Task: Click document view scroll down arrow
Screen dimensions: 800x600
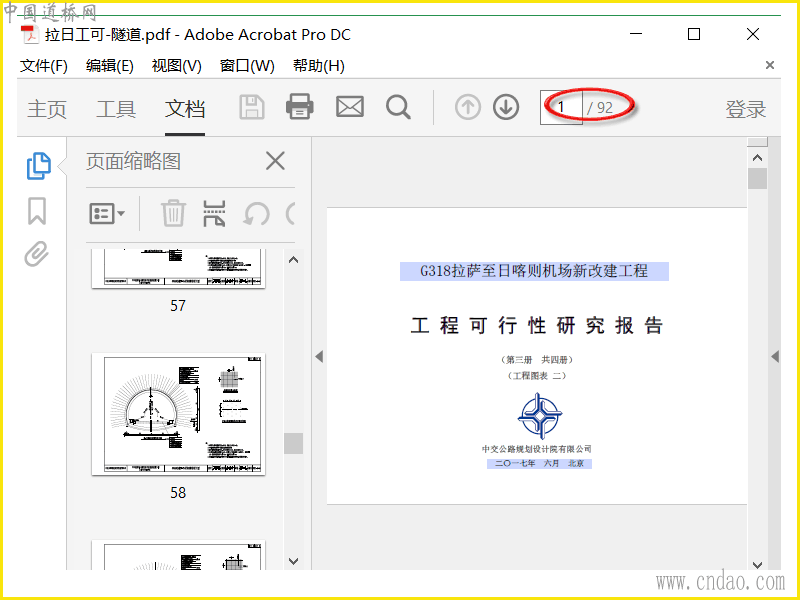Action: [758, 564]
